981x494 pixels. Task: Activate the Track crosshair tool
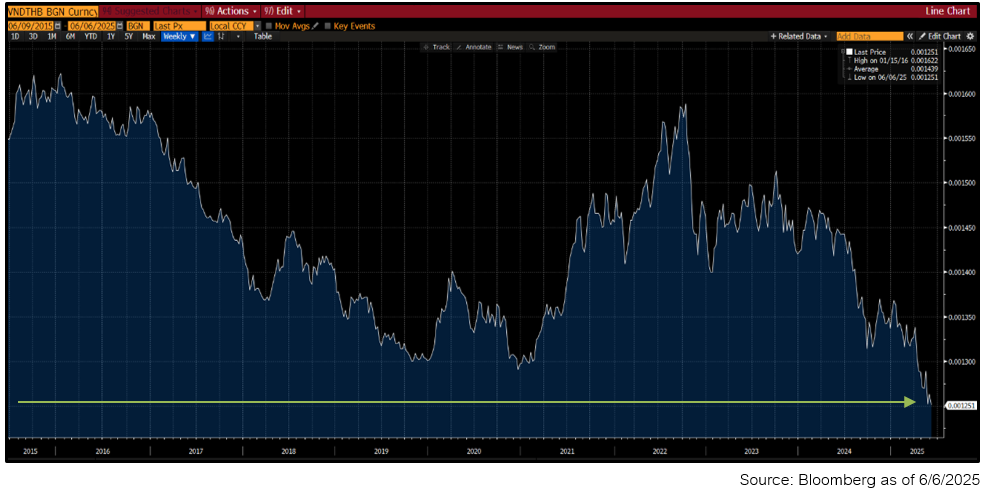coord(436,47)
